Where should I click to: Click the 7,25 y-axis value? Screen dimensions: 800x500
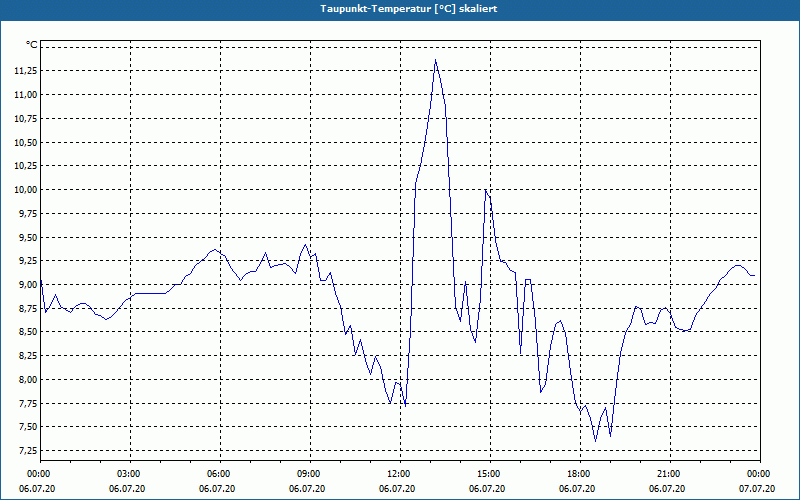tap(28, 451)
